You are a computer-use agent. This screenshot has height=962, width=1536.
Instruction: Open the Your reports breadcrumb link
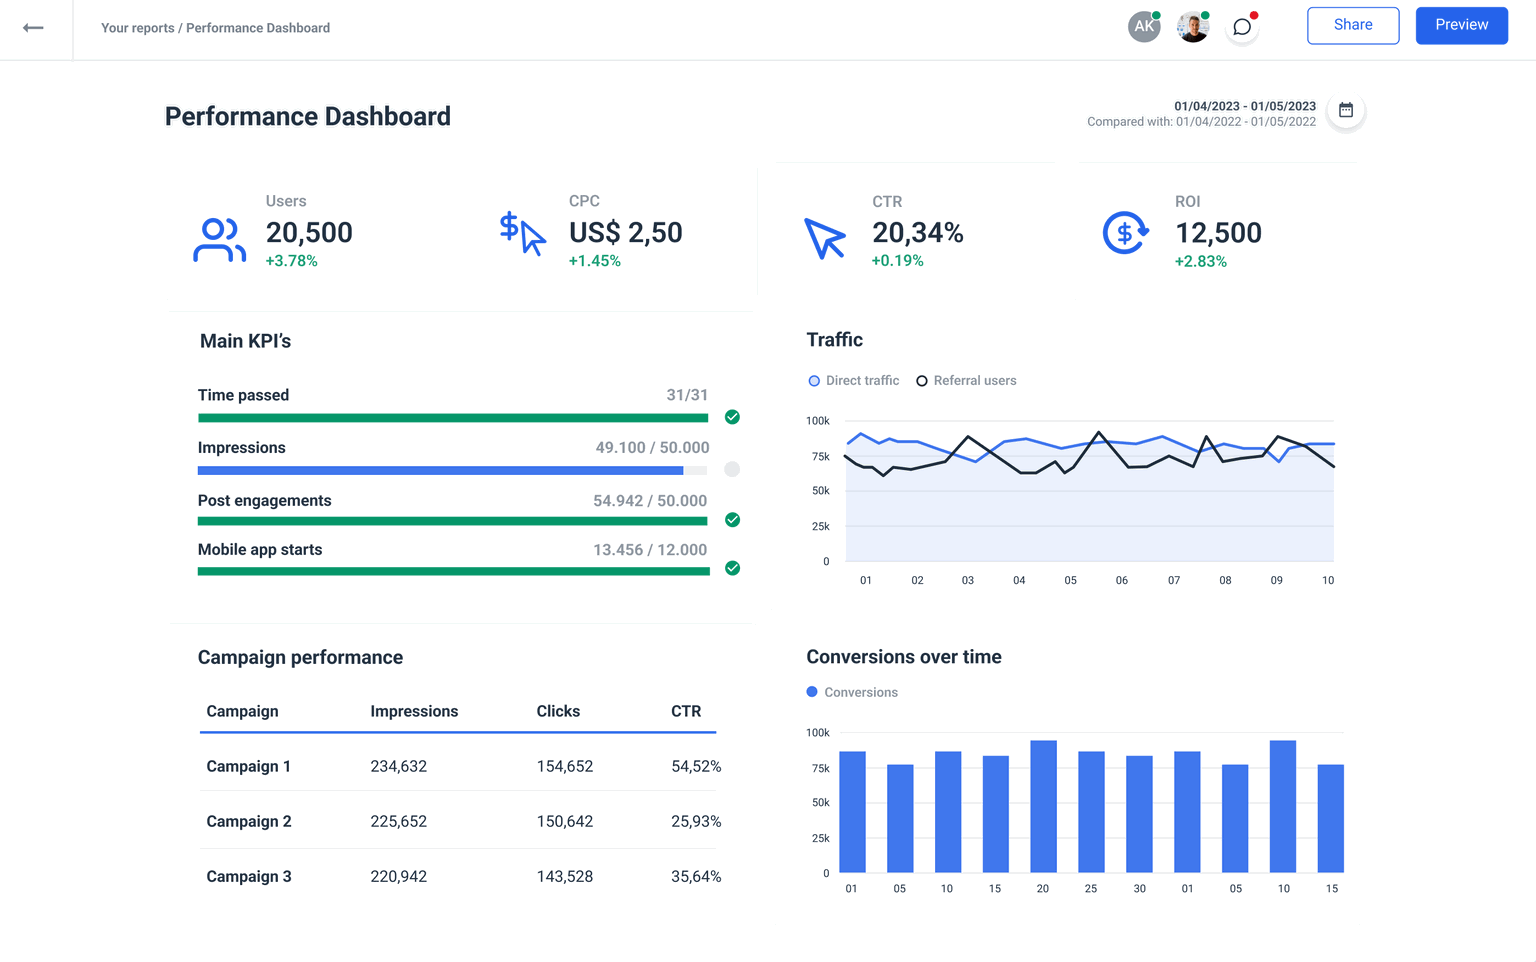[x=137, y=28]
